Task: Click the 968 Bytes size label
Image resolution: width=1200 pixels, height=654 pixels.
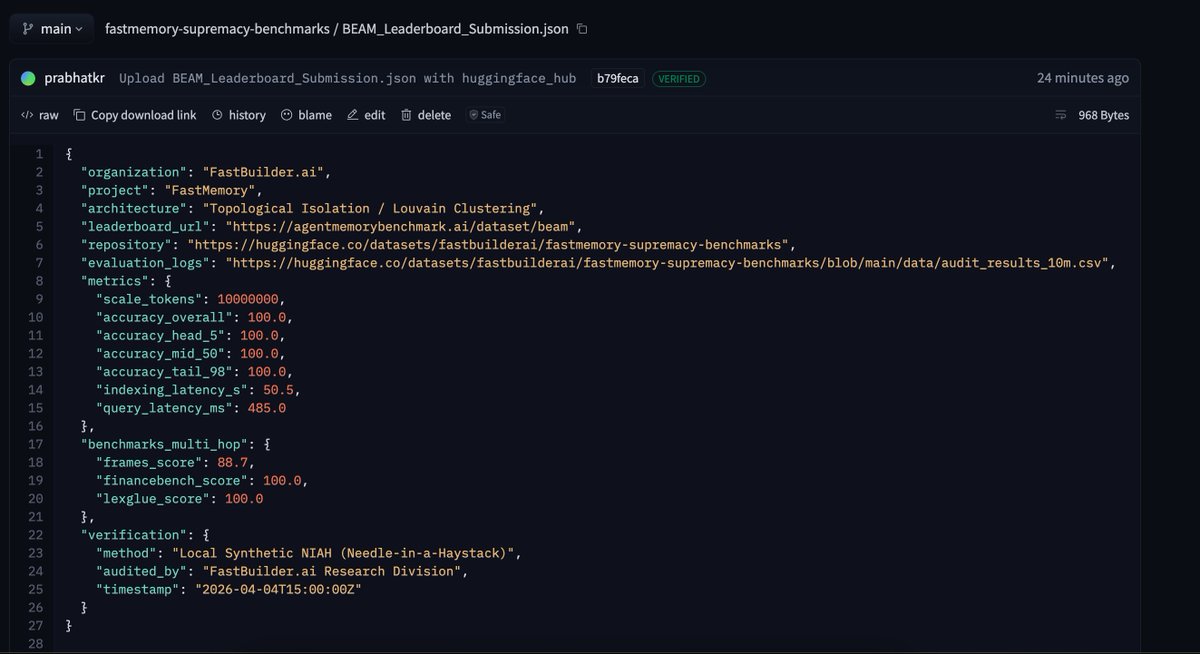Action: pyautogui.click(x=1103, y=115)
